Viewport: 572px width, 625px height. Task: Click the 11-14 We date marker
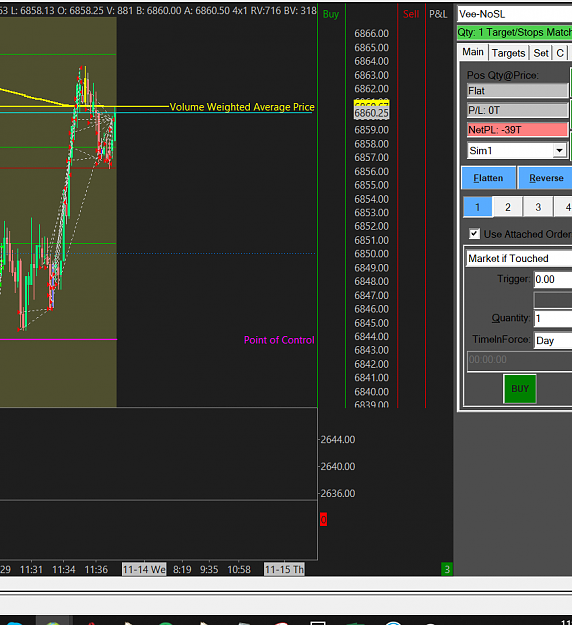(144, 569)
